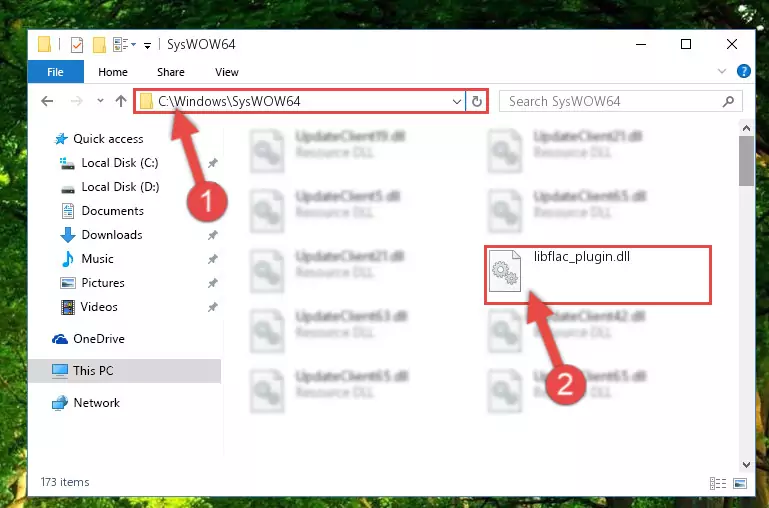The image size is (769, 508).
Task: Open the Customize Quick Access Toolbar dropdown
Action: tap(147, 46)
